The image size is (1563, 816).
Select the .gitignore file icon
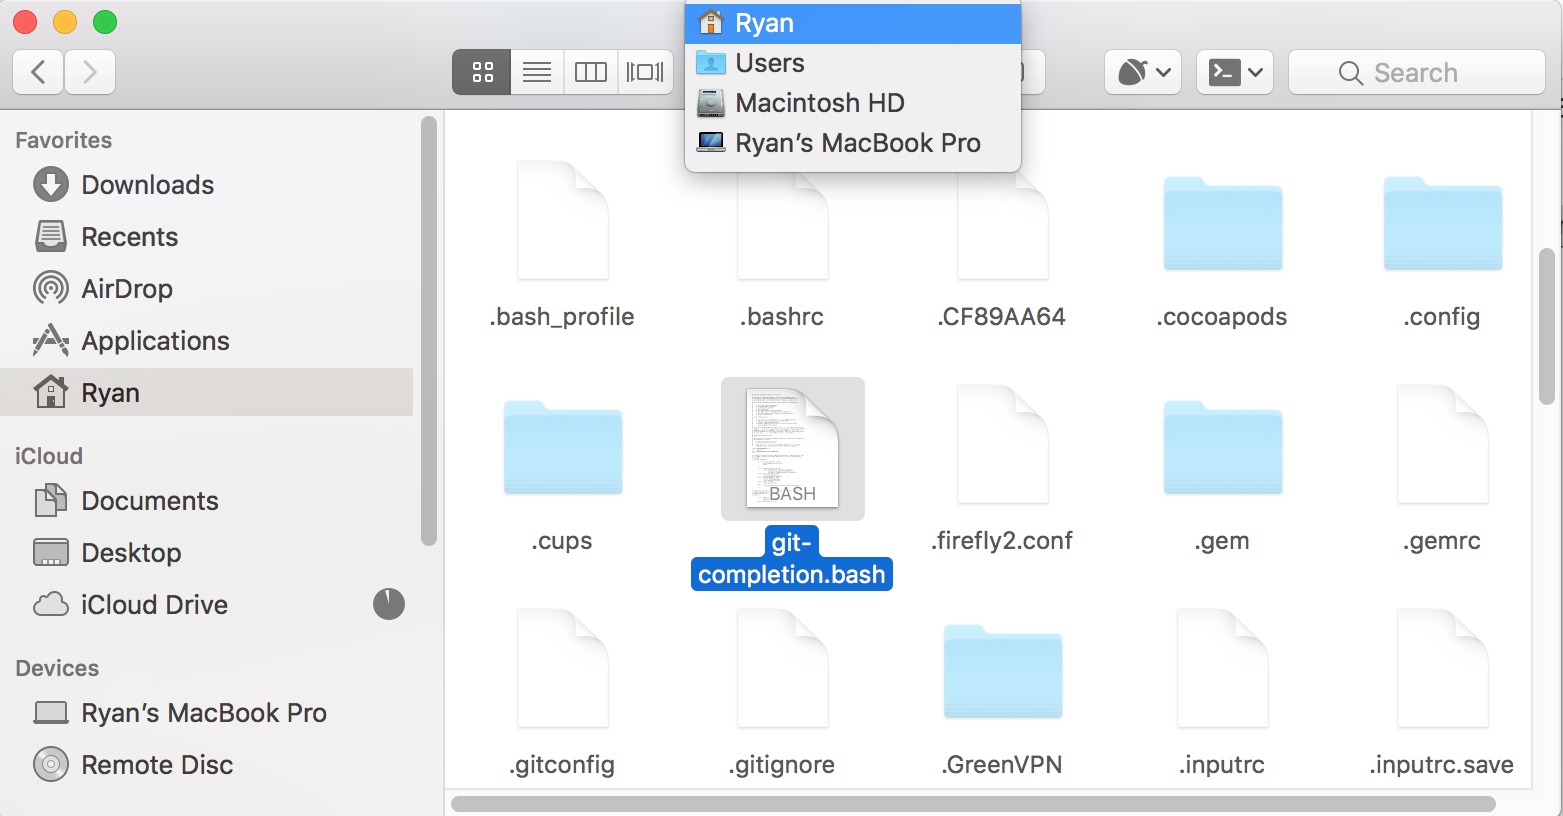(783, 668)
